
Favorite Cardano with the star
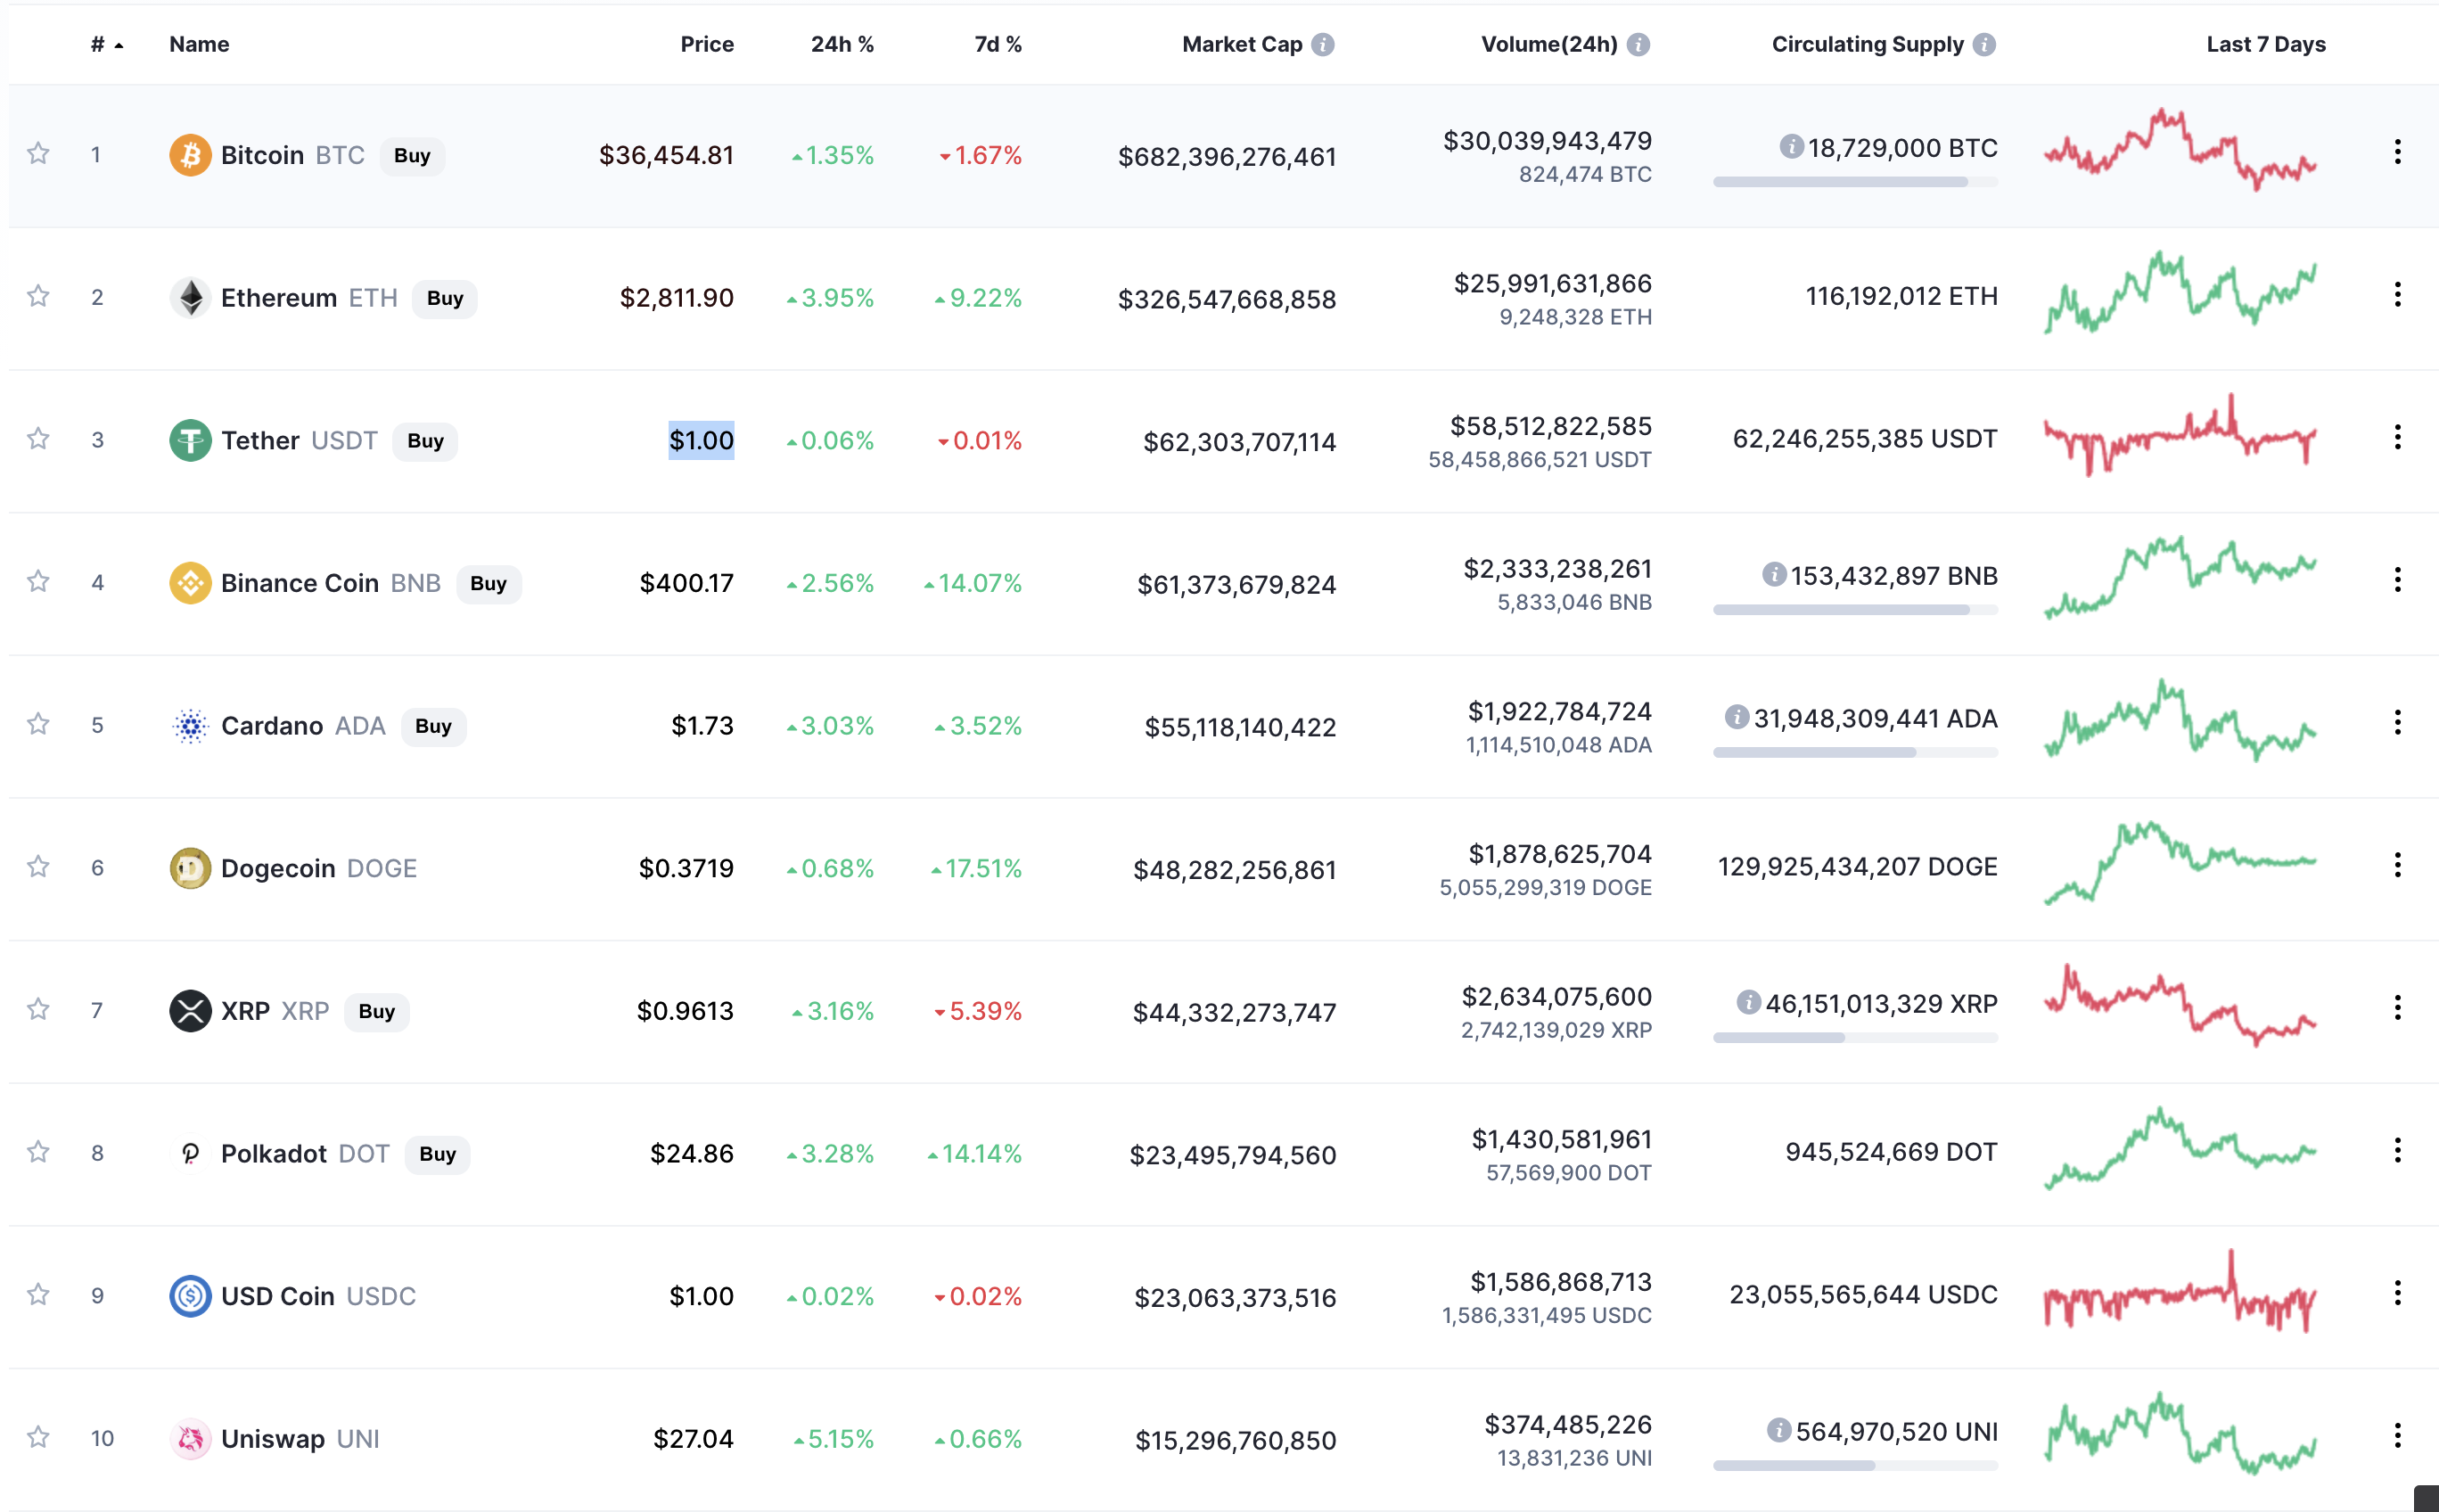38,724
